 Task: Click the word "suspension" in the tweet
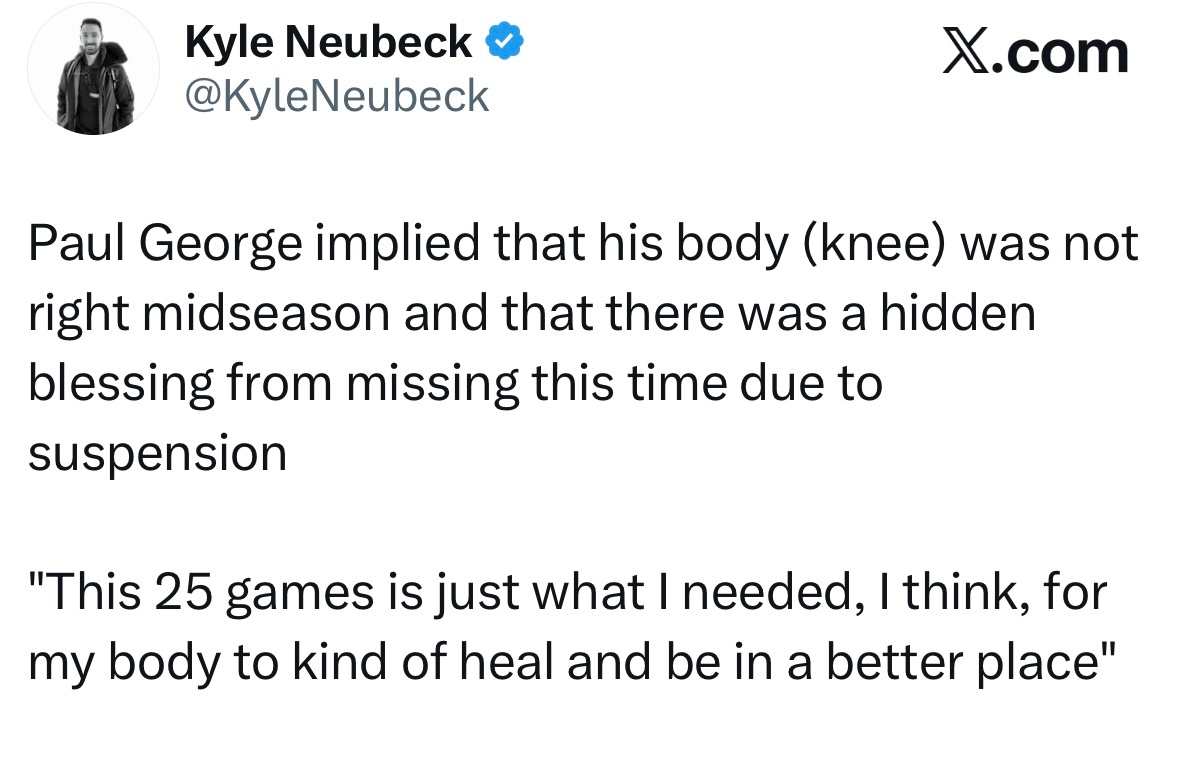click(157, 453)
